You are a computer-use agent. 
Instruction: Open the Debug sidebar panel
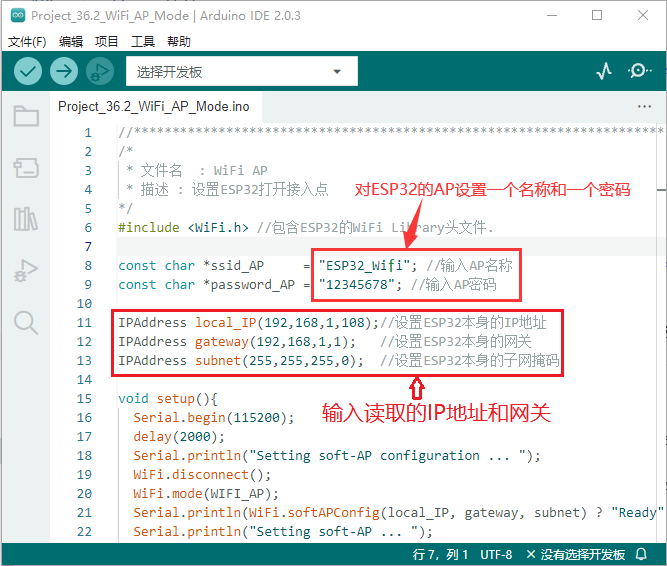tap(26, 270)
